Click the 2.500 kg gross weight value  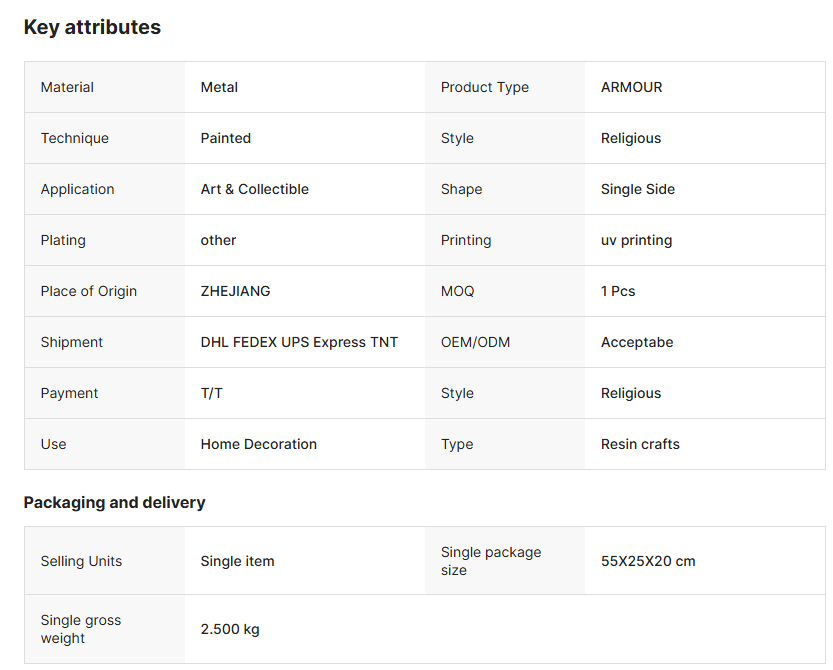pos(229,629)
